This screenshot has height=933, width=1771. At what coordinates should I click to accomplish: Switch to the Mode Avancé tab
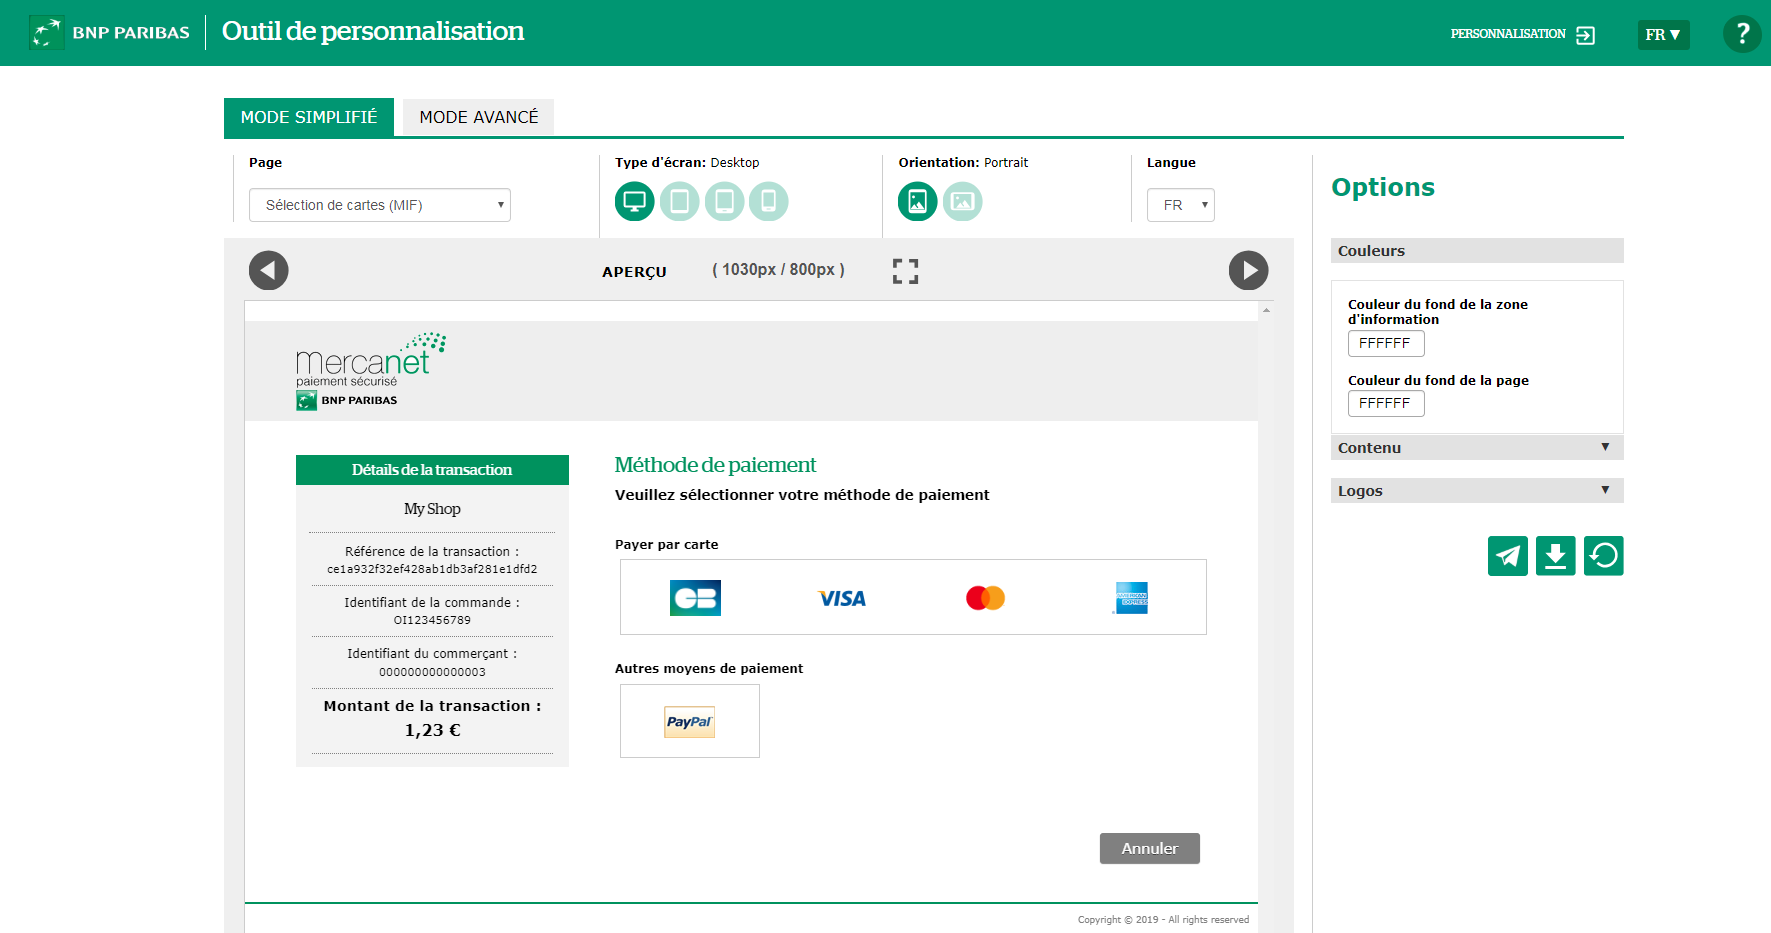478,117
